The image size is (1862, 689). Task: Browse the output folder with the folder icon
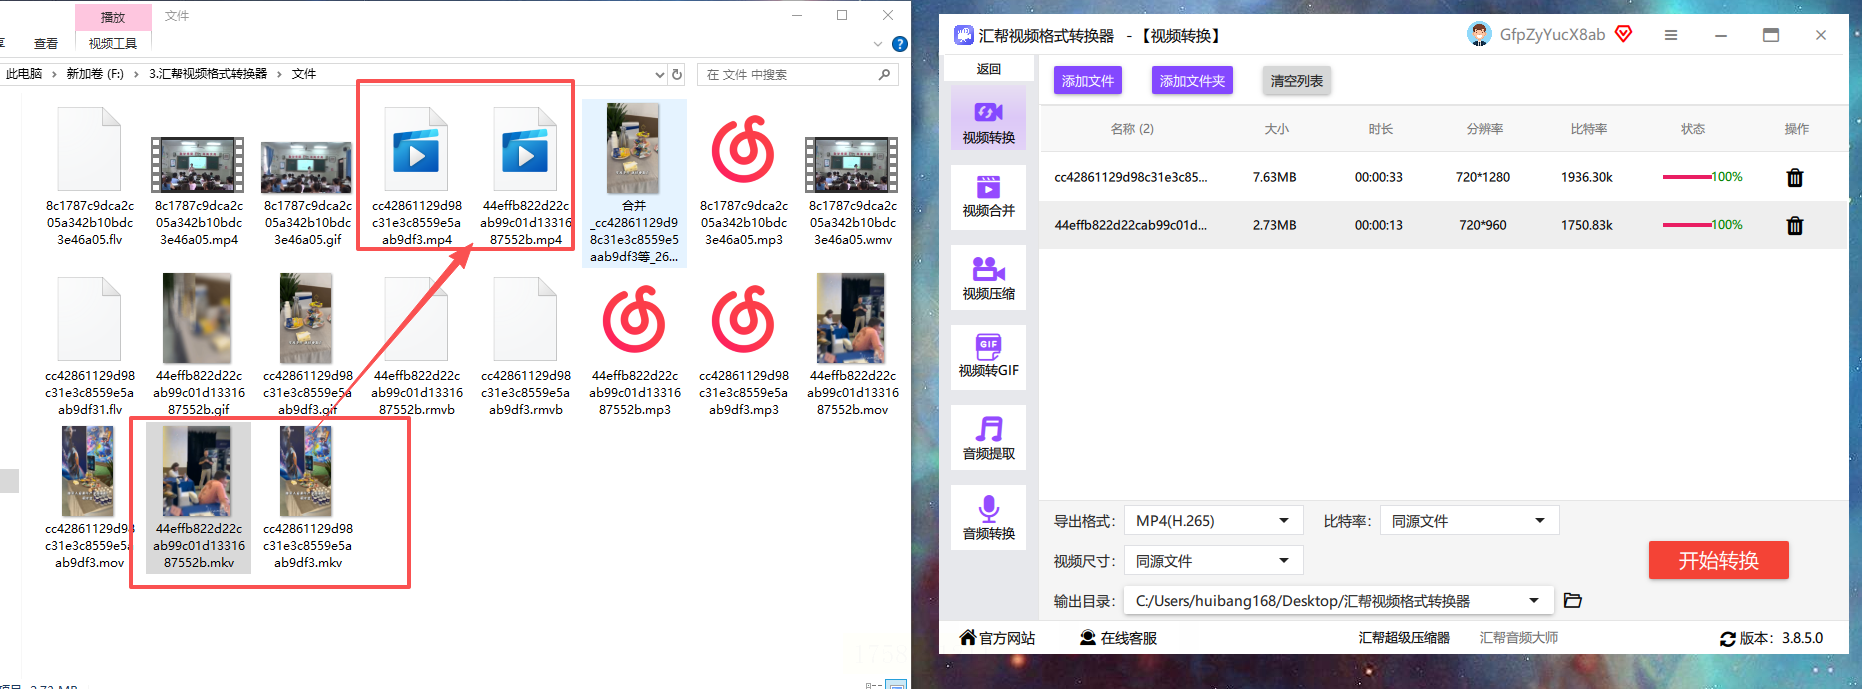coord(1573,601)
